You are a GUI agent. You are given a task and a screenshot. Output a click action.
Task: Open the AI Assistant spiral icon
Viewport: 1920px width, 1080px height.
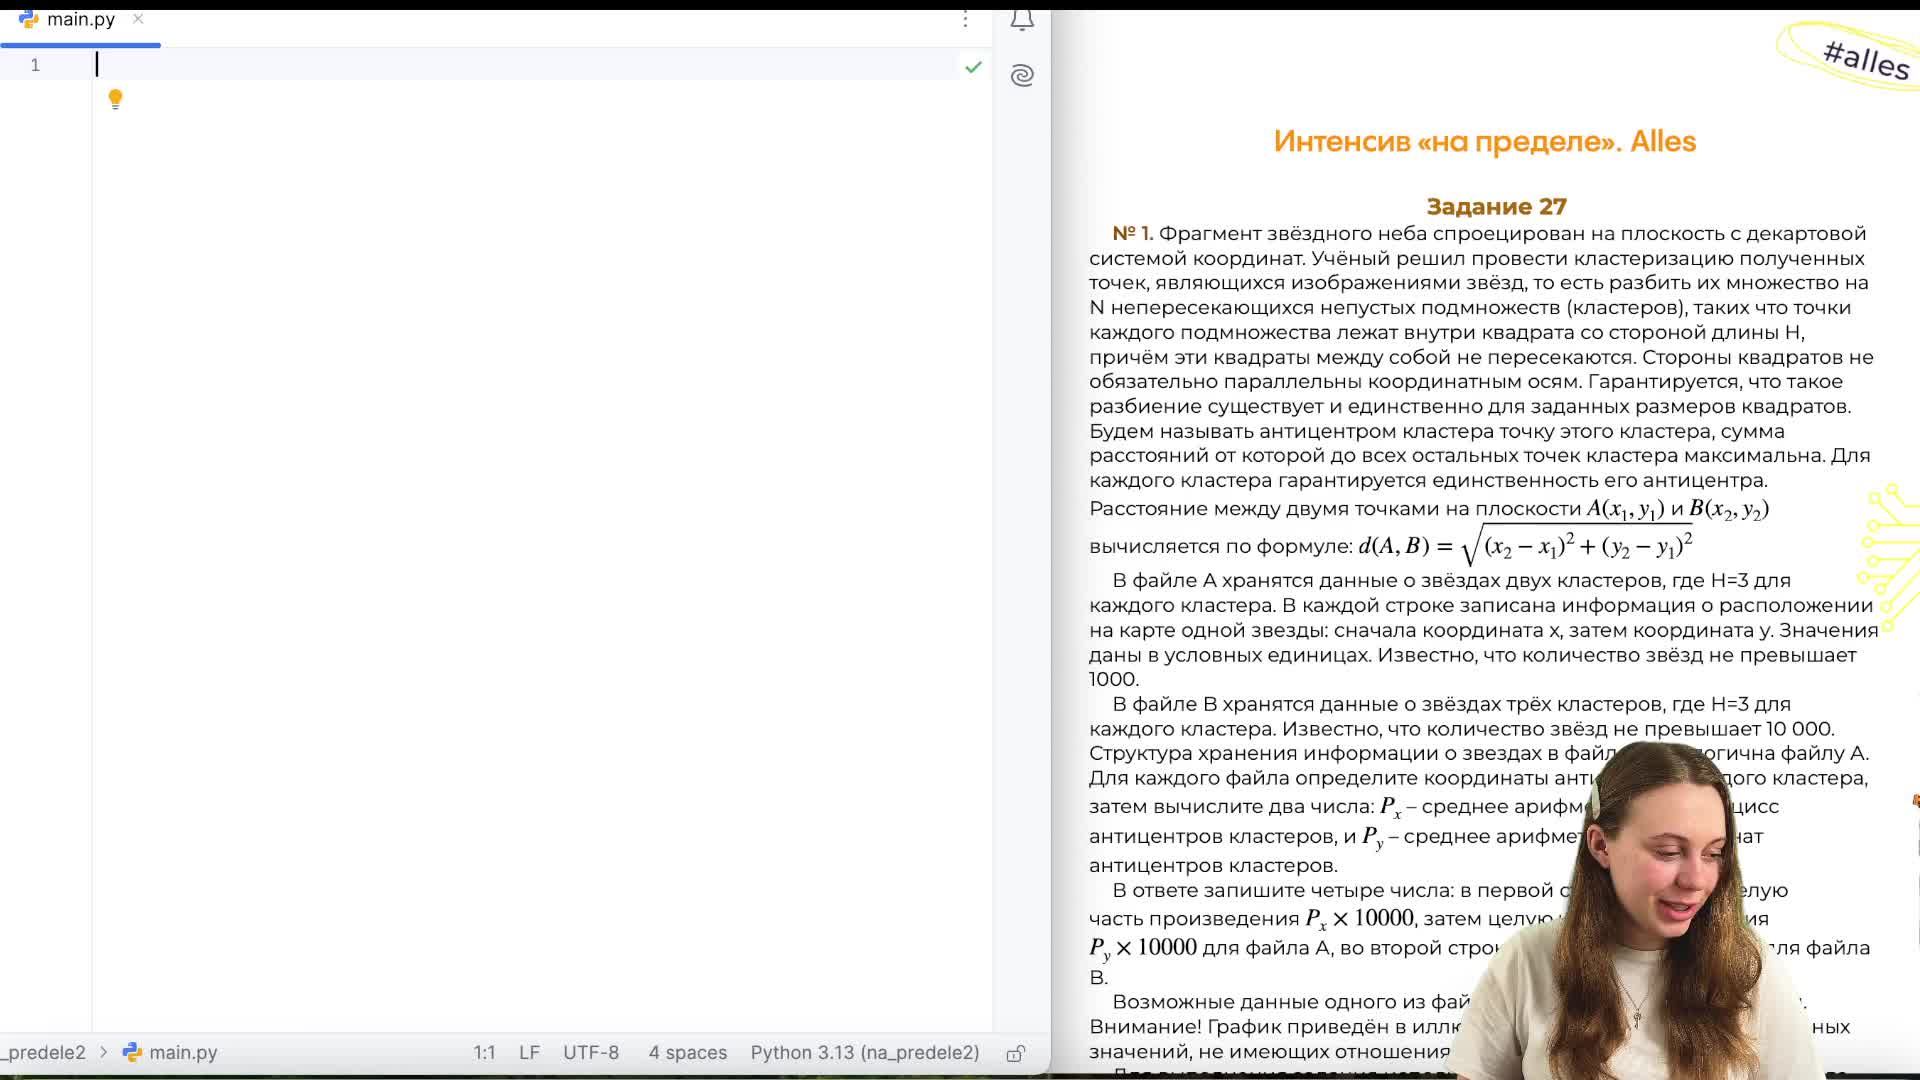pyautogui.click(x=1022, y=75)
